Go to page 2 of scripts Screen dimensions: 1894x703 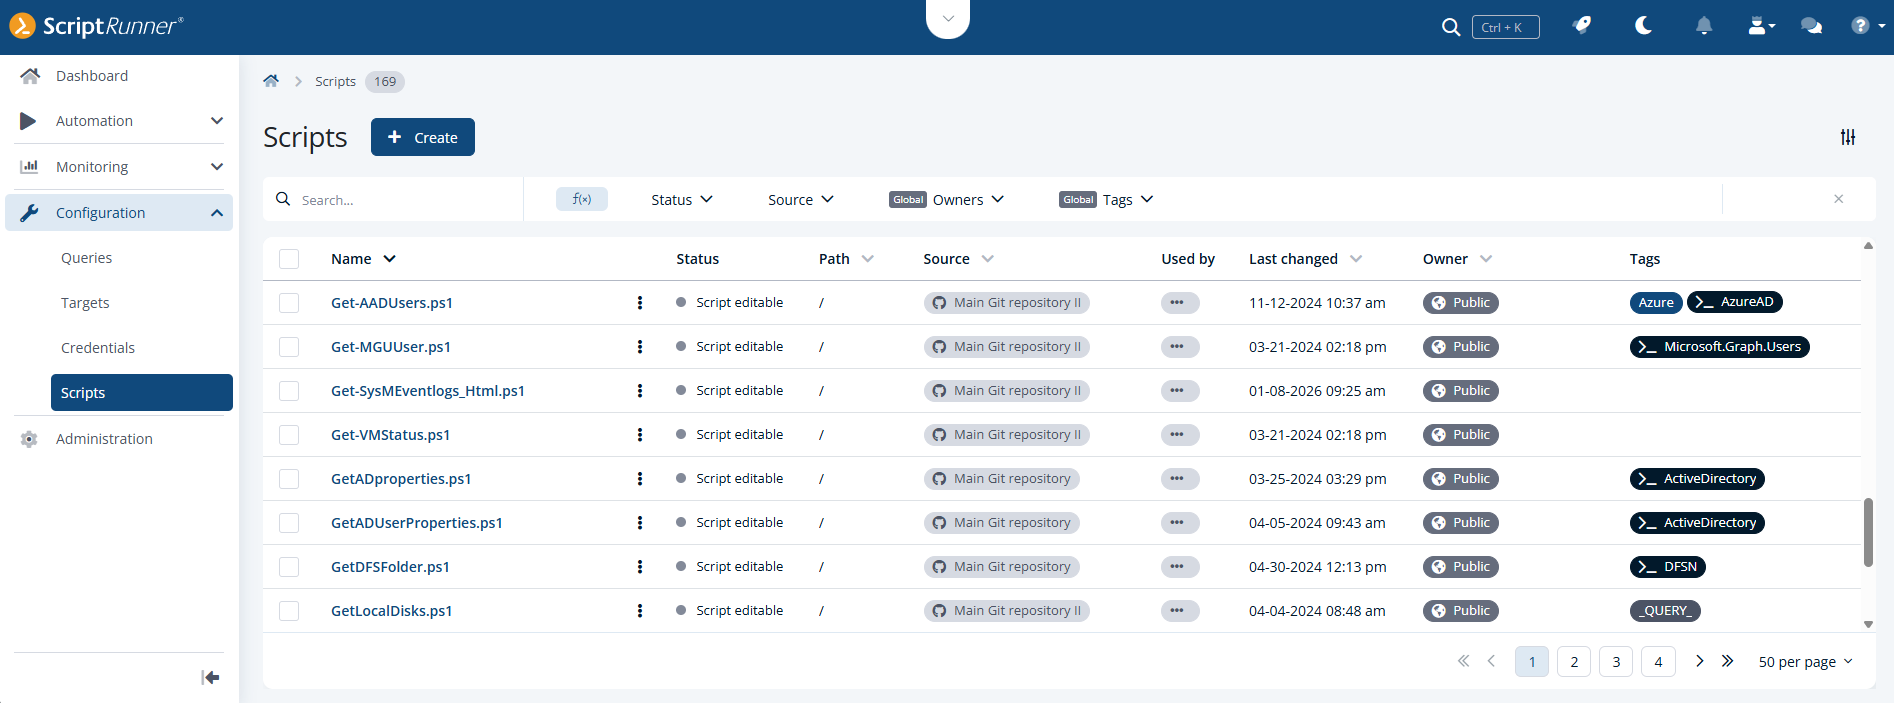[x=1574, y=662]
